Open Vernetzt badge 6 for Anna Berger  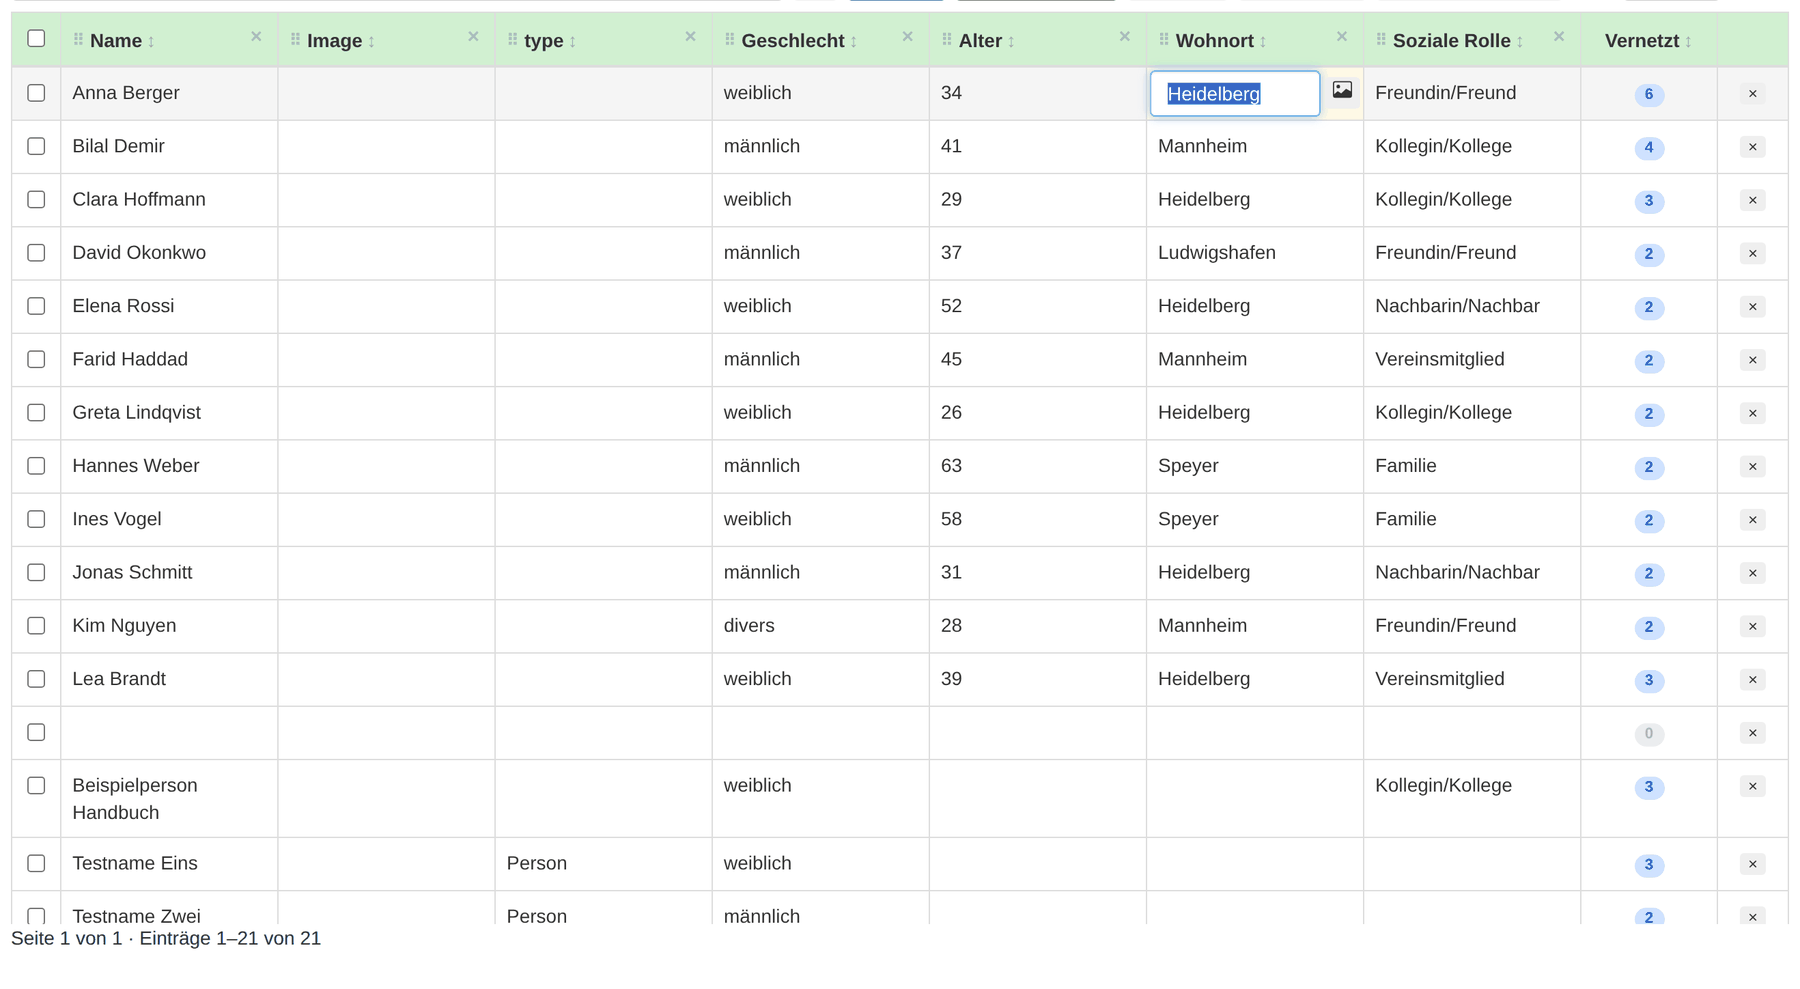[1649, 95]
